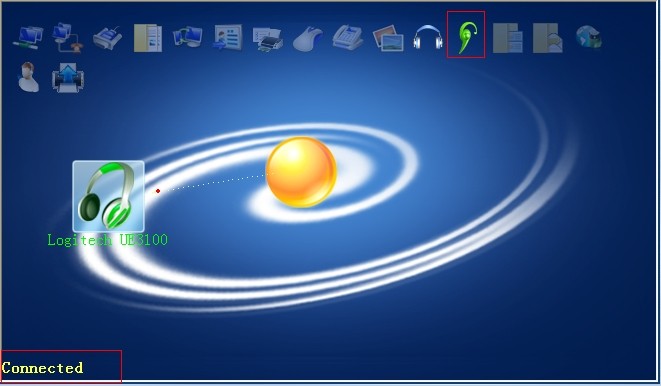Click the folder with envelope service icon
The image size is (661, 386).
[x=548, y=38]
